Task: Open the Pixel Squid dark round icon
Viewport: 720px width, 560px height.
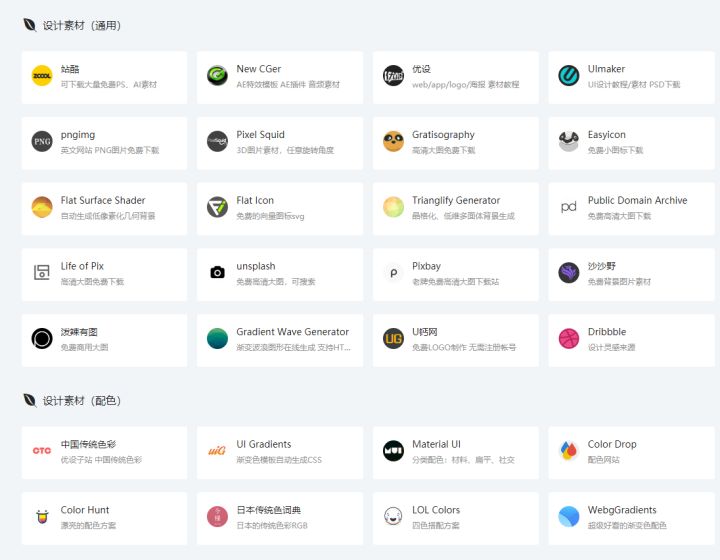Action: (x=217, y=141)
